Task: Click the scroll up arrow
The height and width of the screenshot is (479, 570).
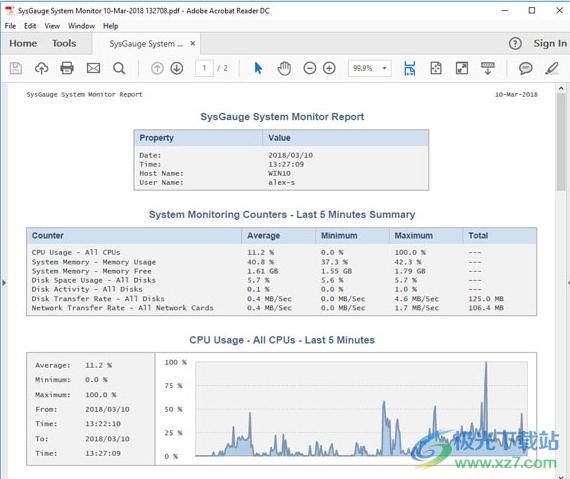Action: point(561,88)
